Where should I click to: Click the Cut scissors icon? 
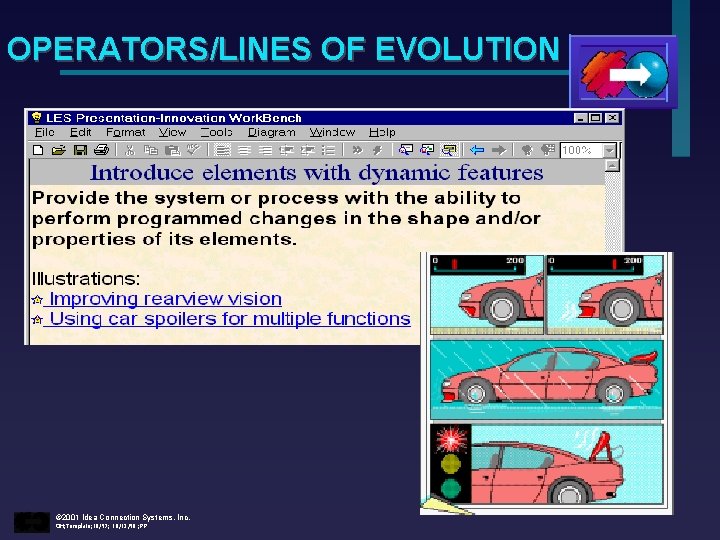[130, 150]
